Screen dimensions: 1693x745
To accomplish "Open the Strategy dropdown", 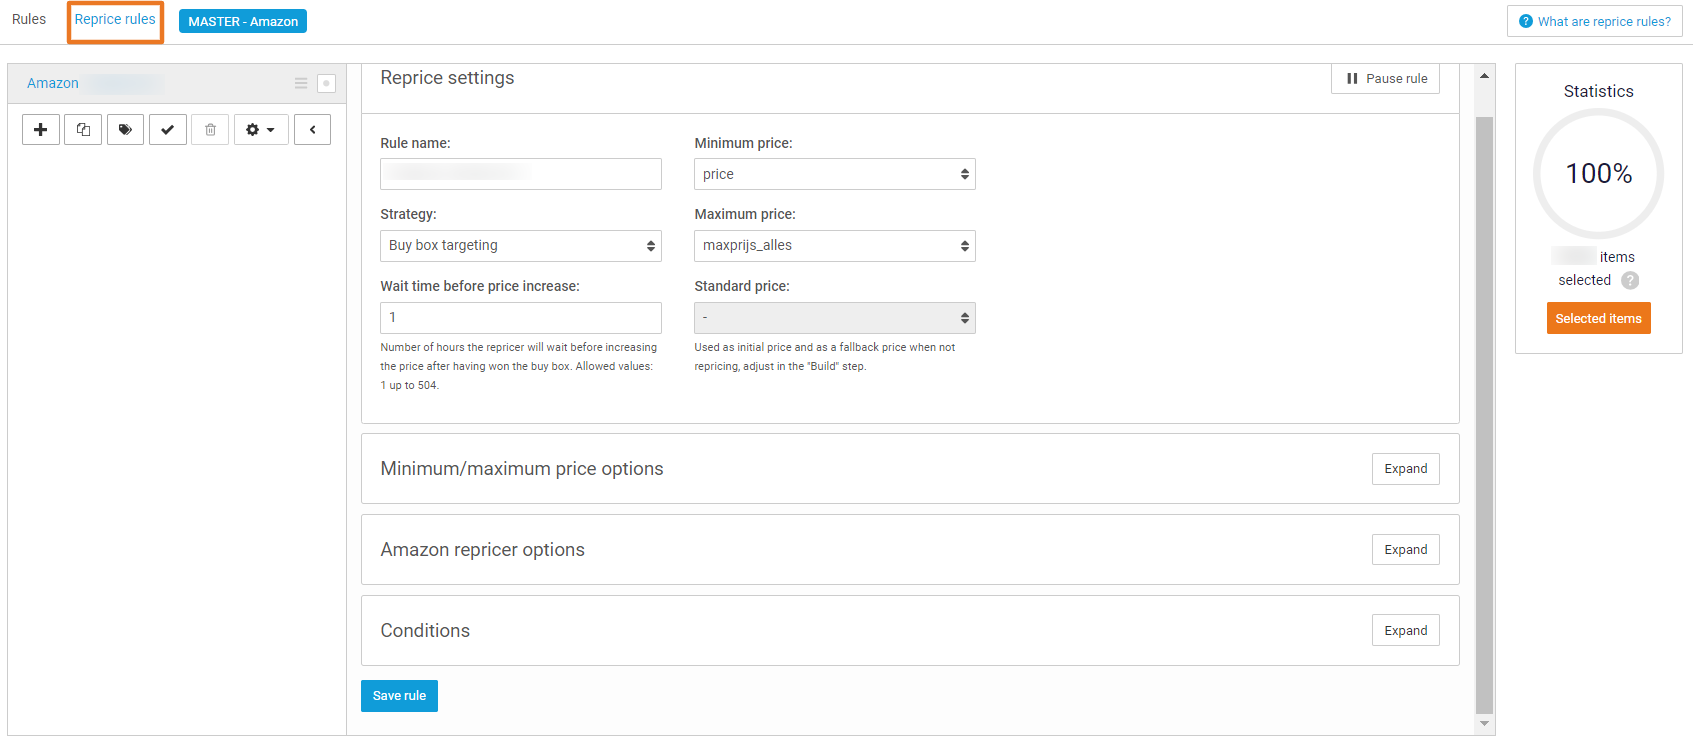I will 520,246.
